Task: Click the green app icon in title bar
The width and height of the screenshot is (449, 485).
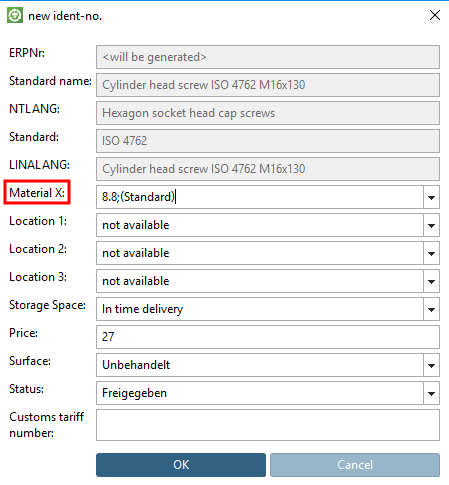Action: click(15, 15)
